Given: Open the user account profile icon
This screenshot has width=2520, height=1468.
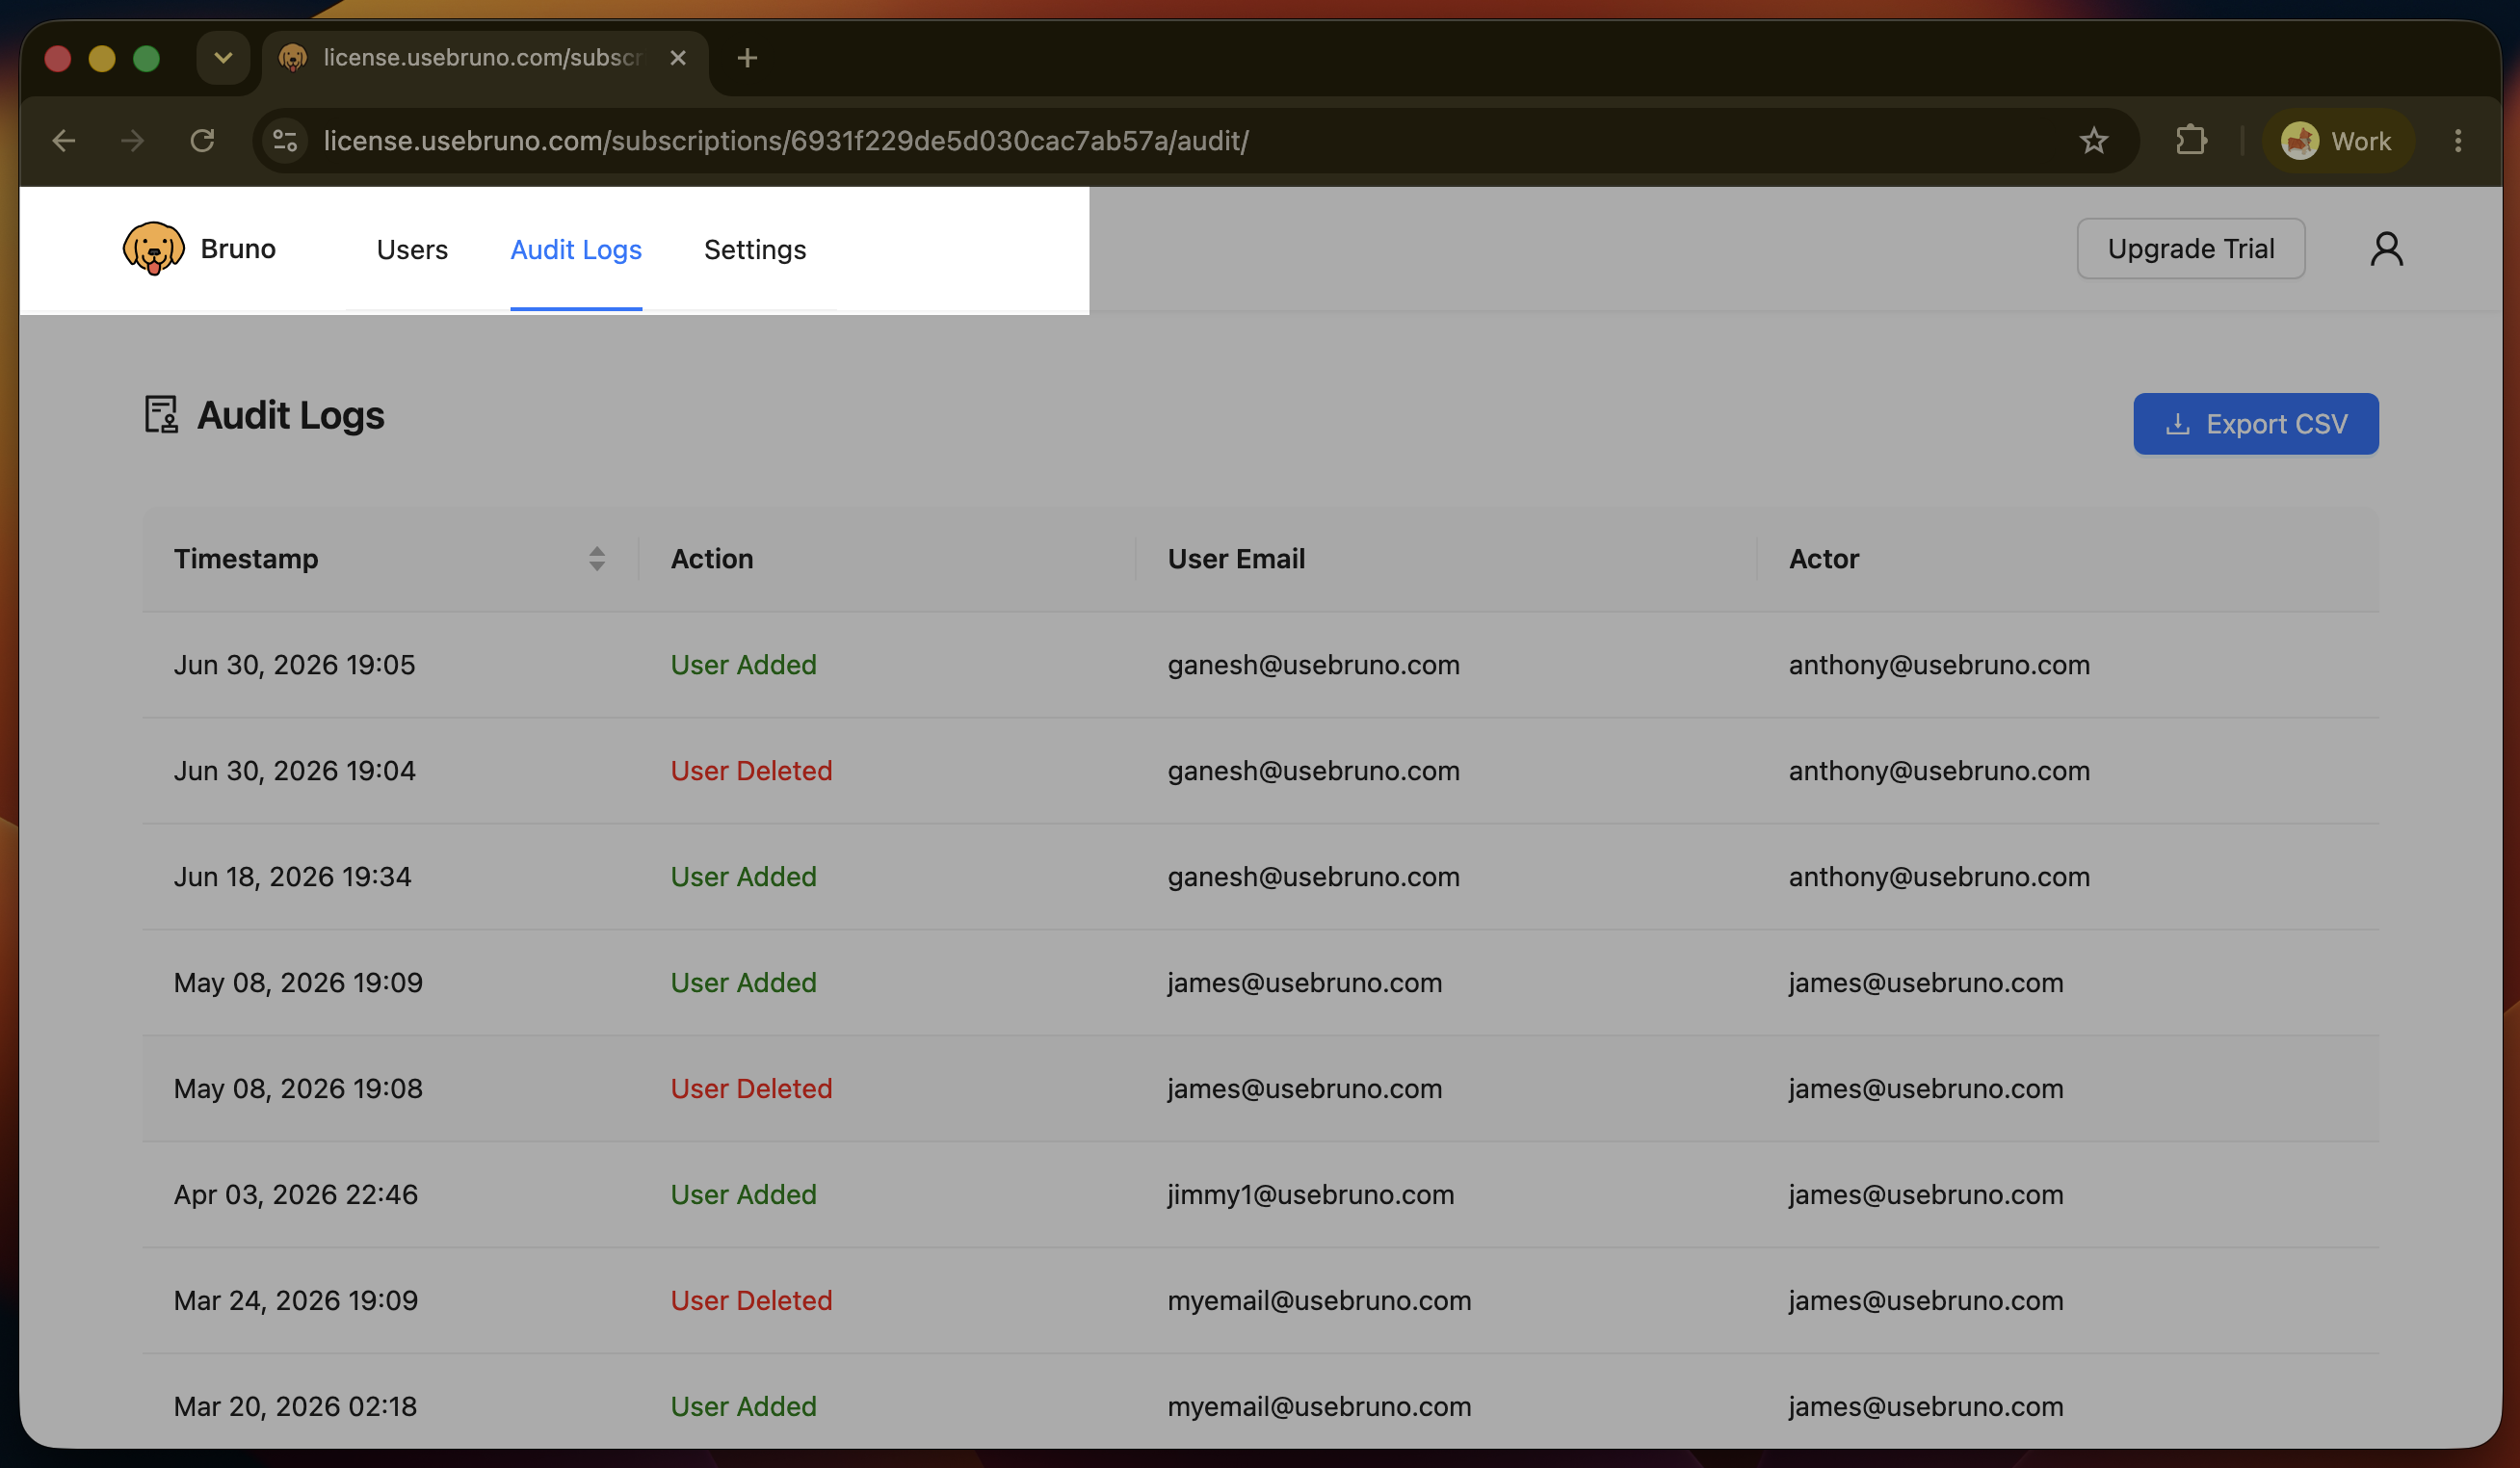Looking at the screenshot, I should [2386, 249].
